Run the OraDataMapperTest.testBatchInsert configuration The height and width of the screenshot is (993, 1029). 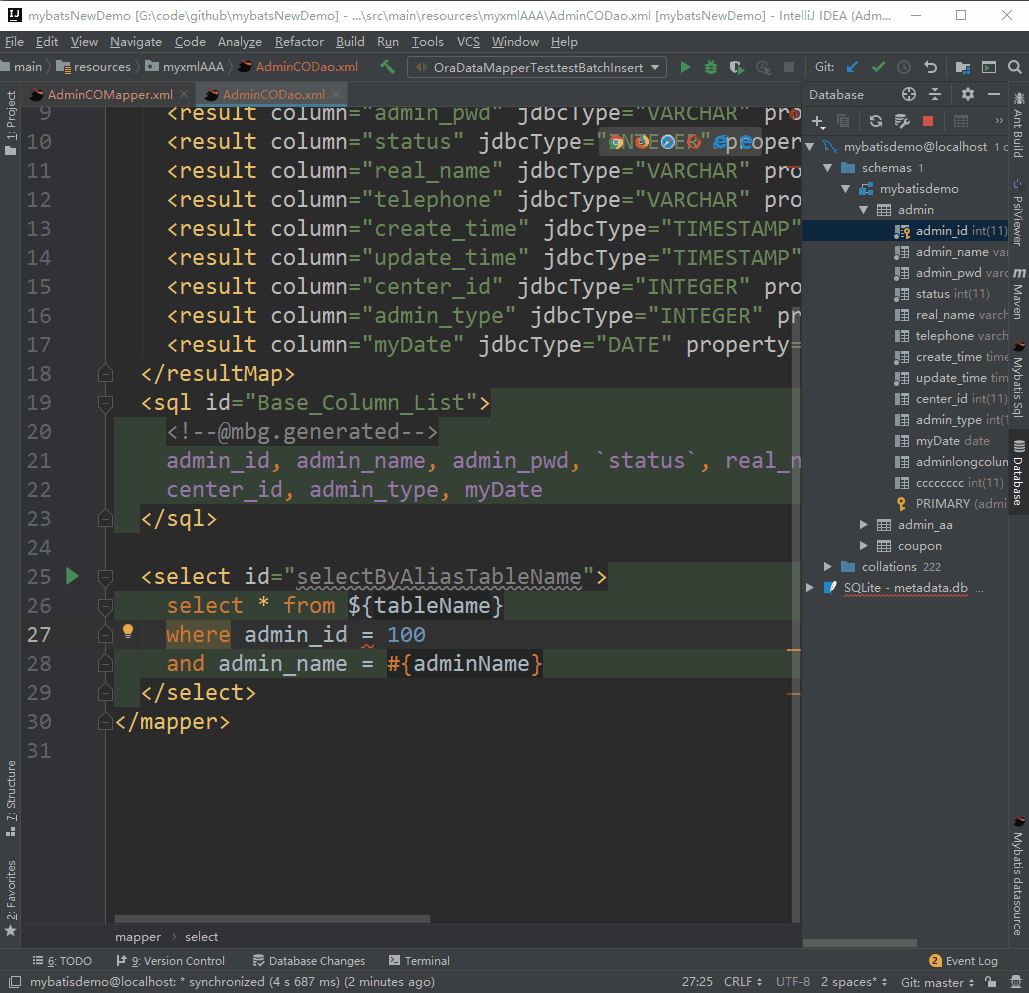[x=685, y=67]
